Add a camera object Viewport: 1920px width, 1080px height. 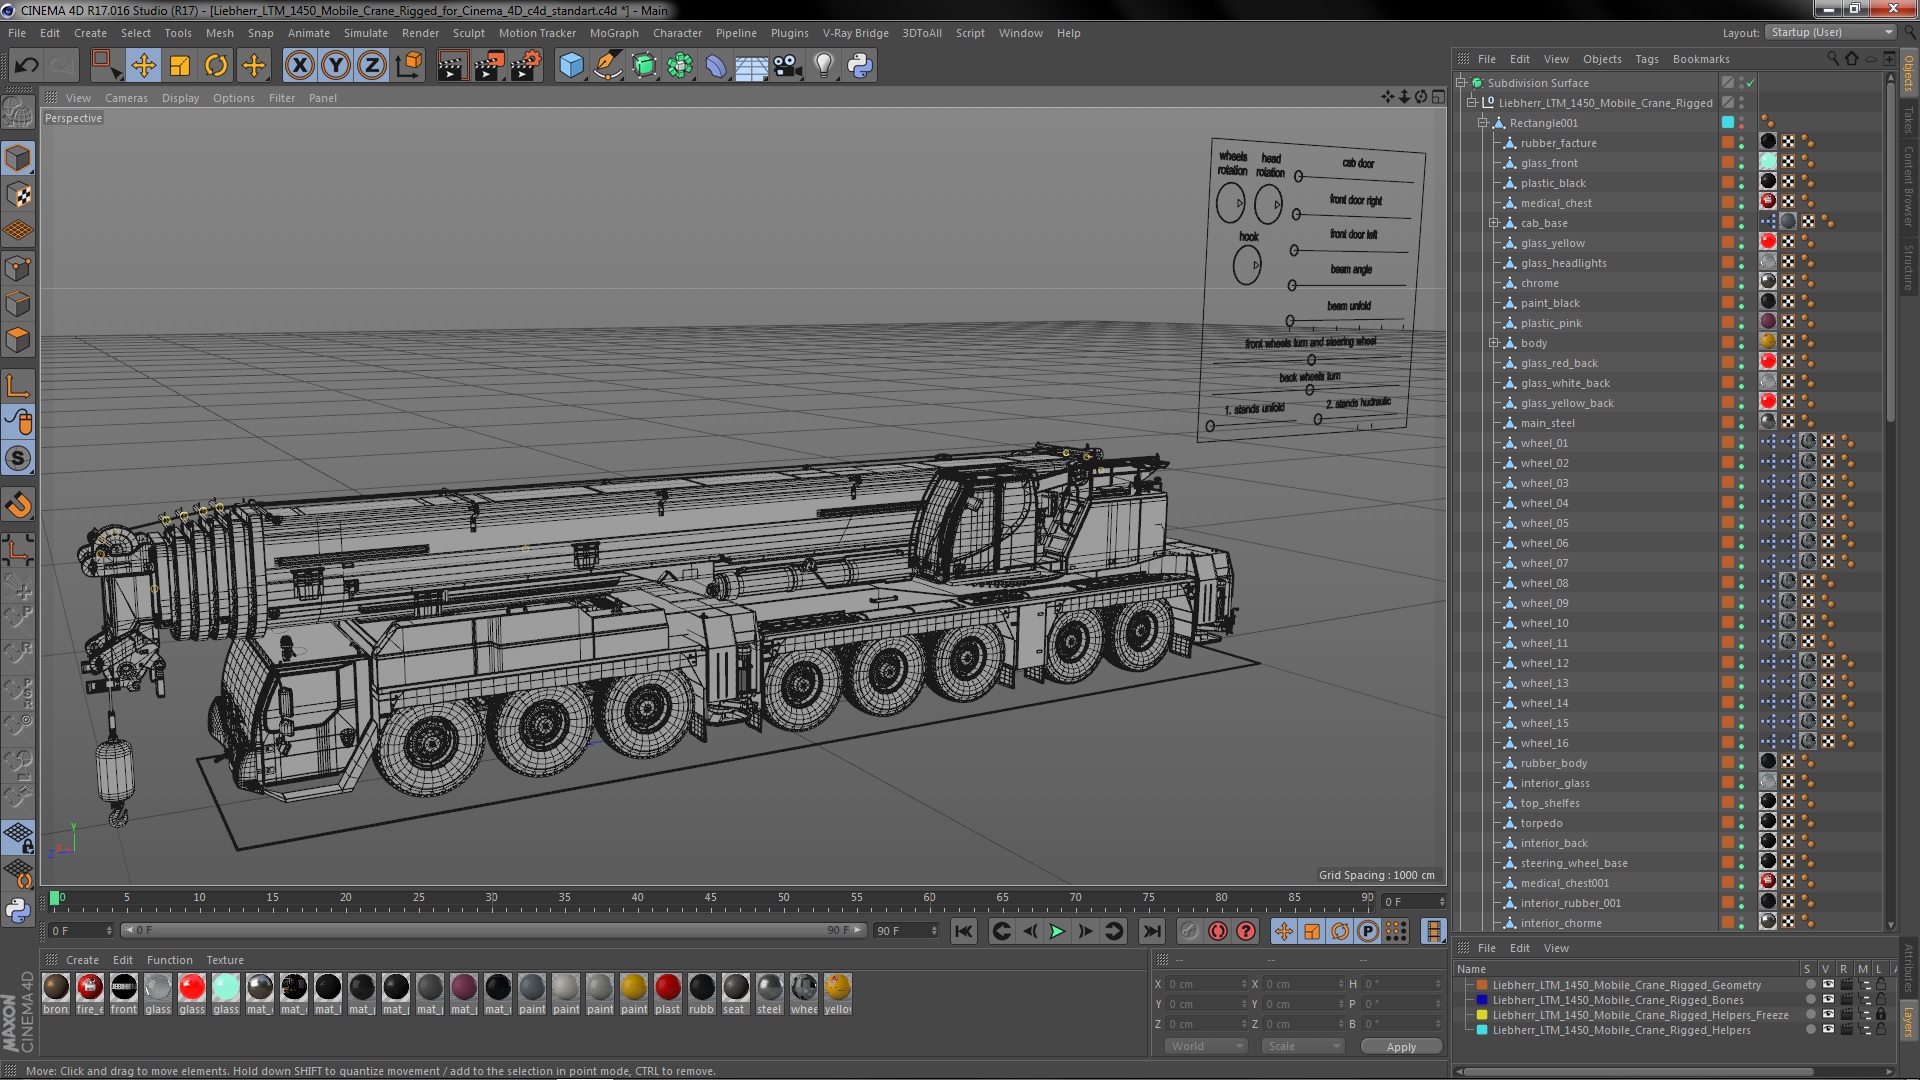(x=788, y=66)
